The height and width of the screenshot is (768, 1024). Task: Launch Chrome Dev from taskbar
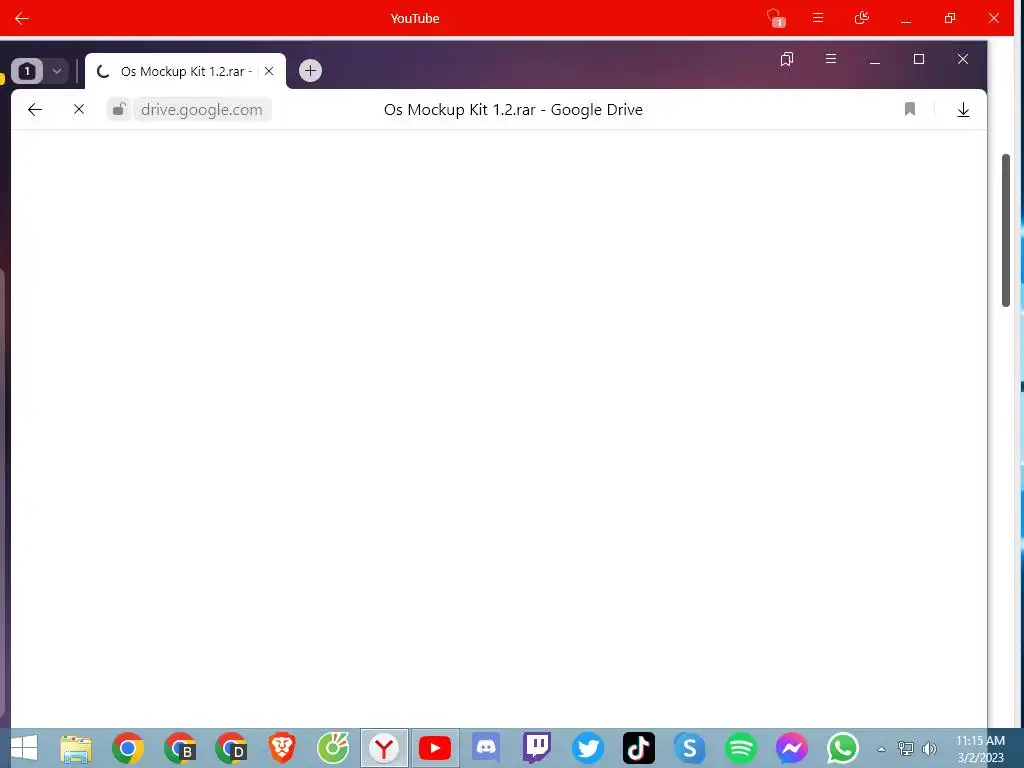point(231,748)
